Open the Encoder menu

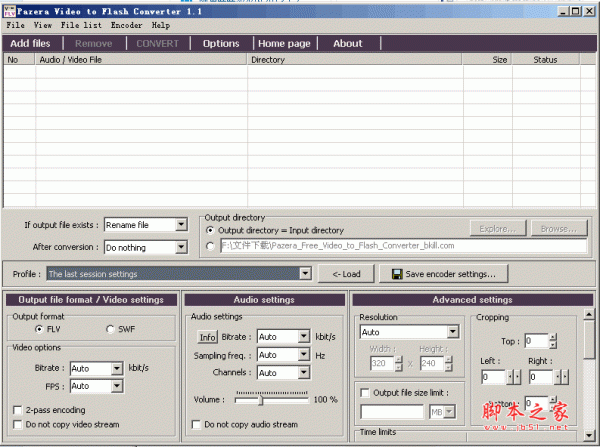point(126,25)
